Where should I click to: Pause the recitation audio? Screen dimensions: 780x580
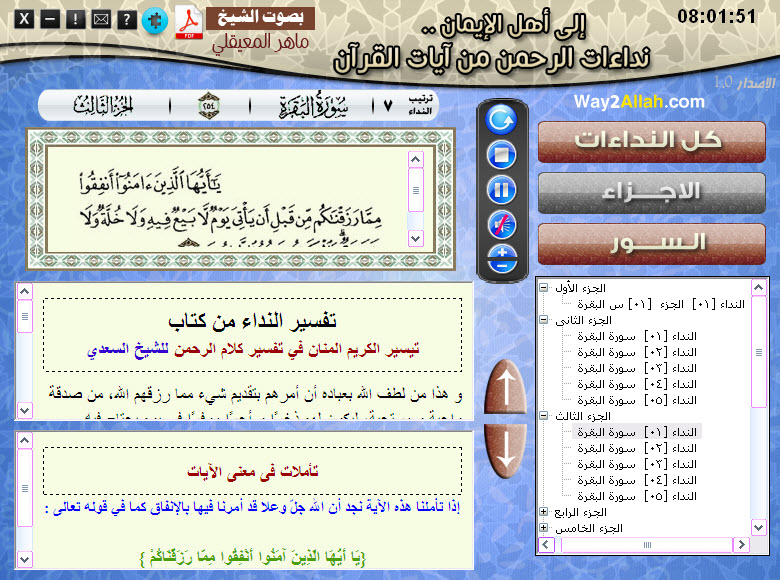(x=501, y=190)
